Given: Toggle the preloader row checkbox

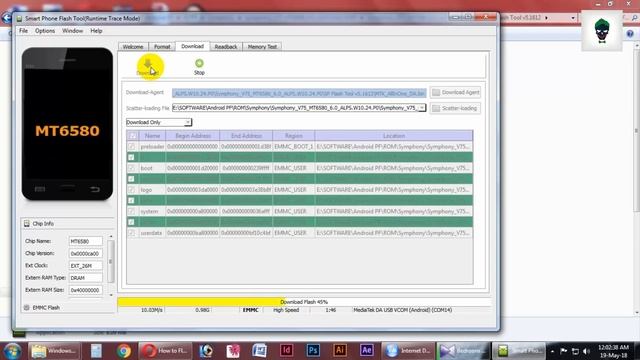Looking at the screenshot, I should click(x=131, y=146).
